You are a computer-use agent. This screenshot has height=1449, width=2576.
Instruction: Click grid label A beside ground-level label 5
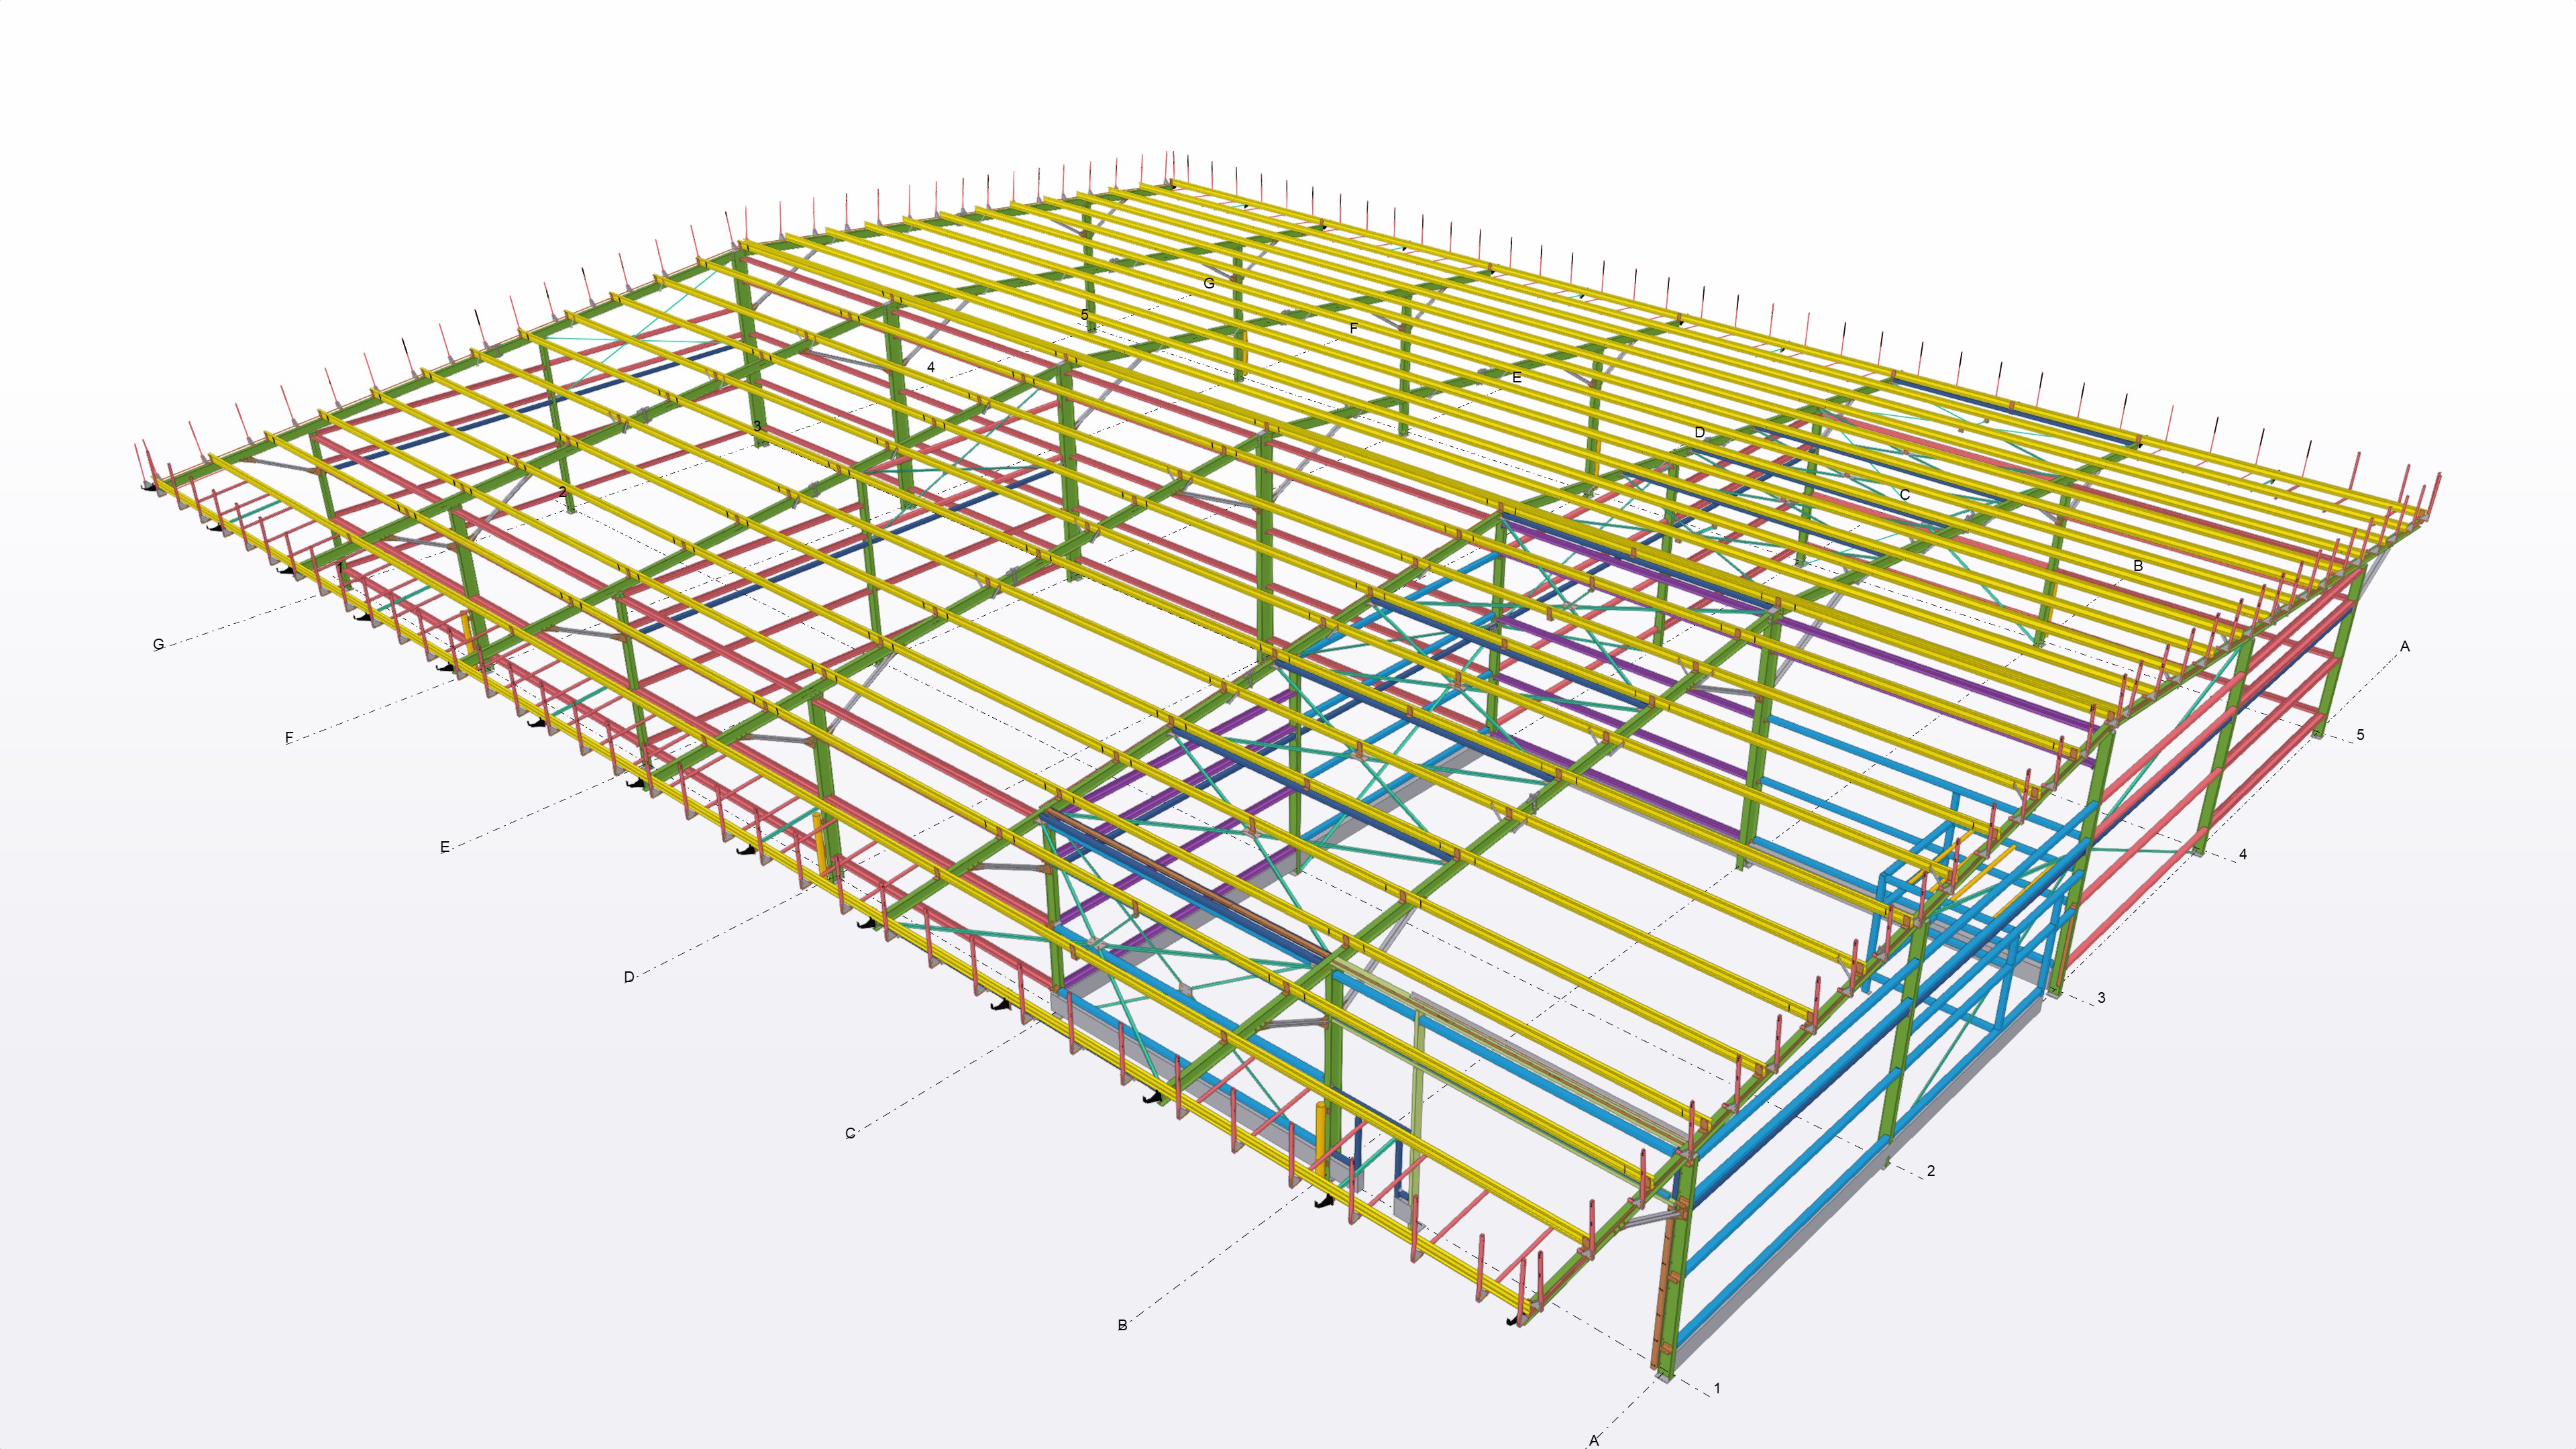pyautogui.click(x=2405, y=647)
